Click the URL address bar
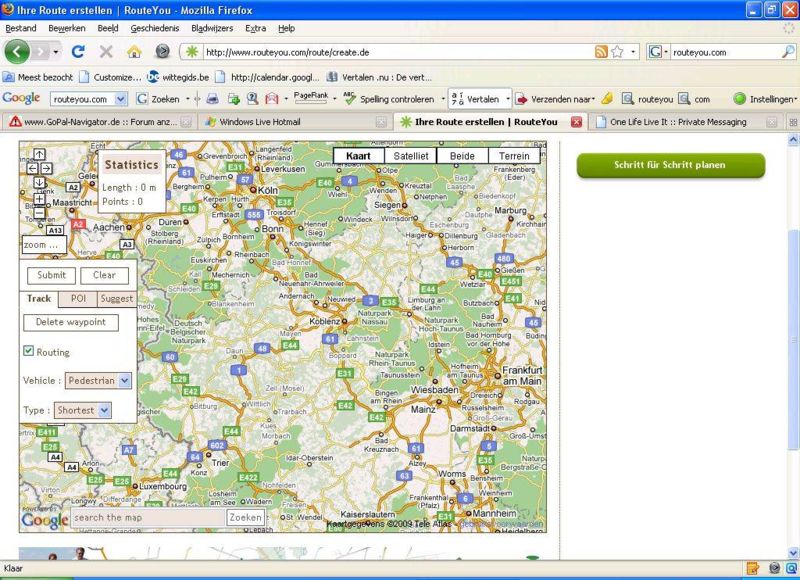Viewport: 800px width, 580px height. 398,52
